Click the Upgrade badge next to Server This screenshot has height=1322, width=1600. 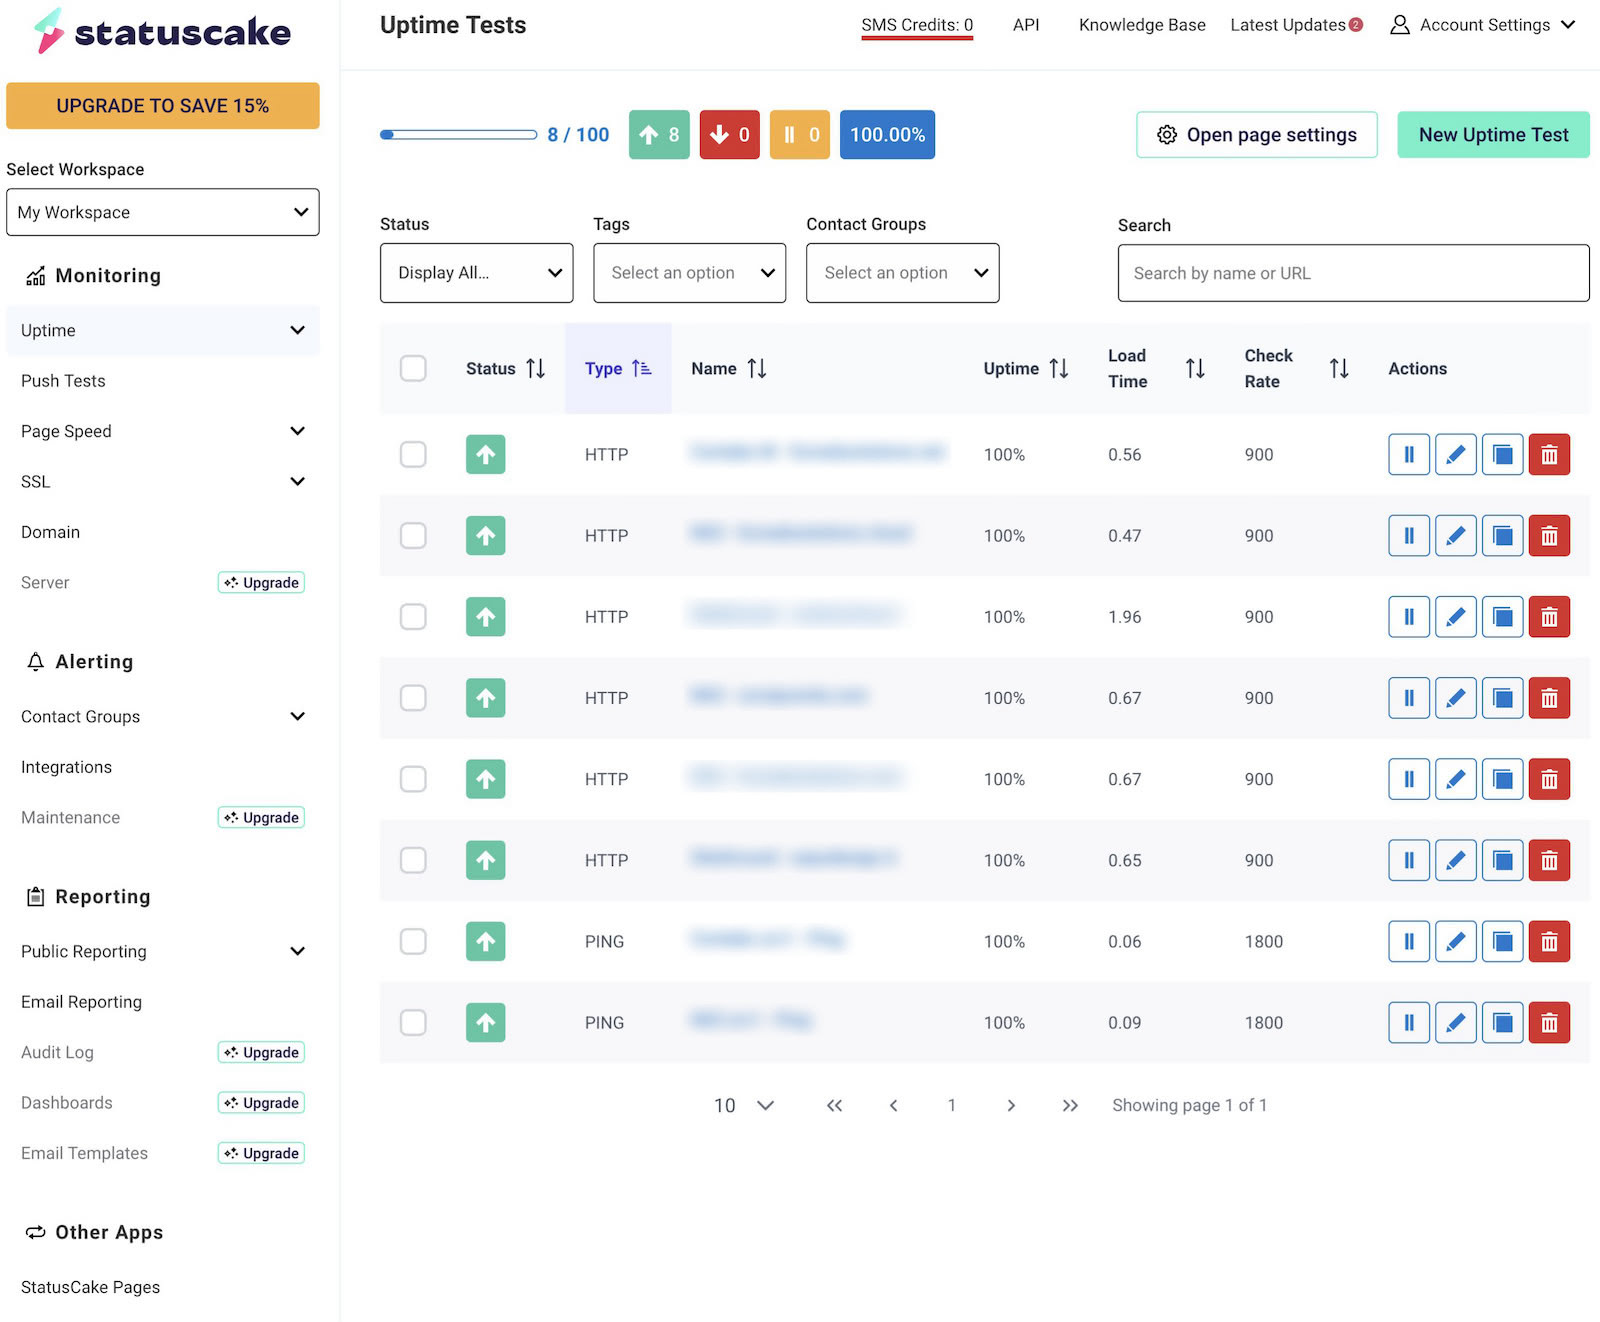(x=261, y=582)
